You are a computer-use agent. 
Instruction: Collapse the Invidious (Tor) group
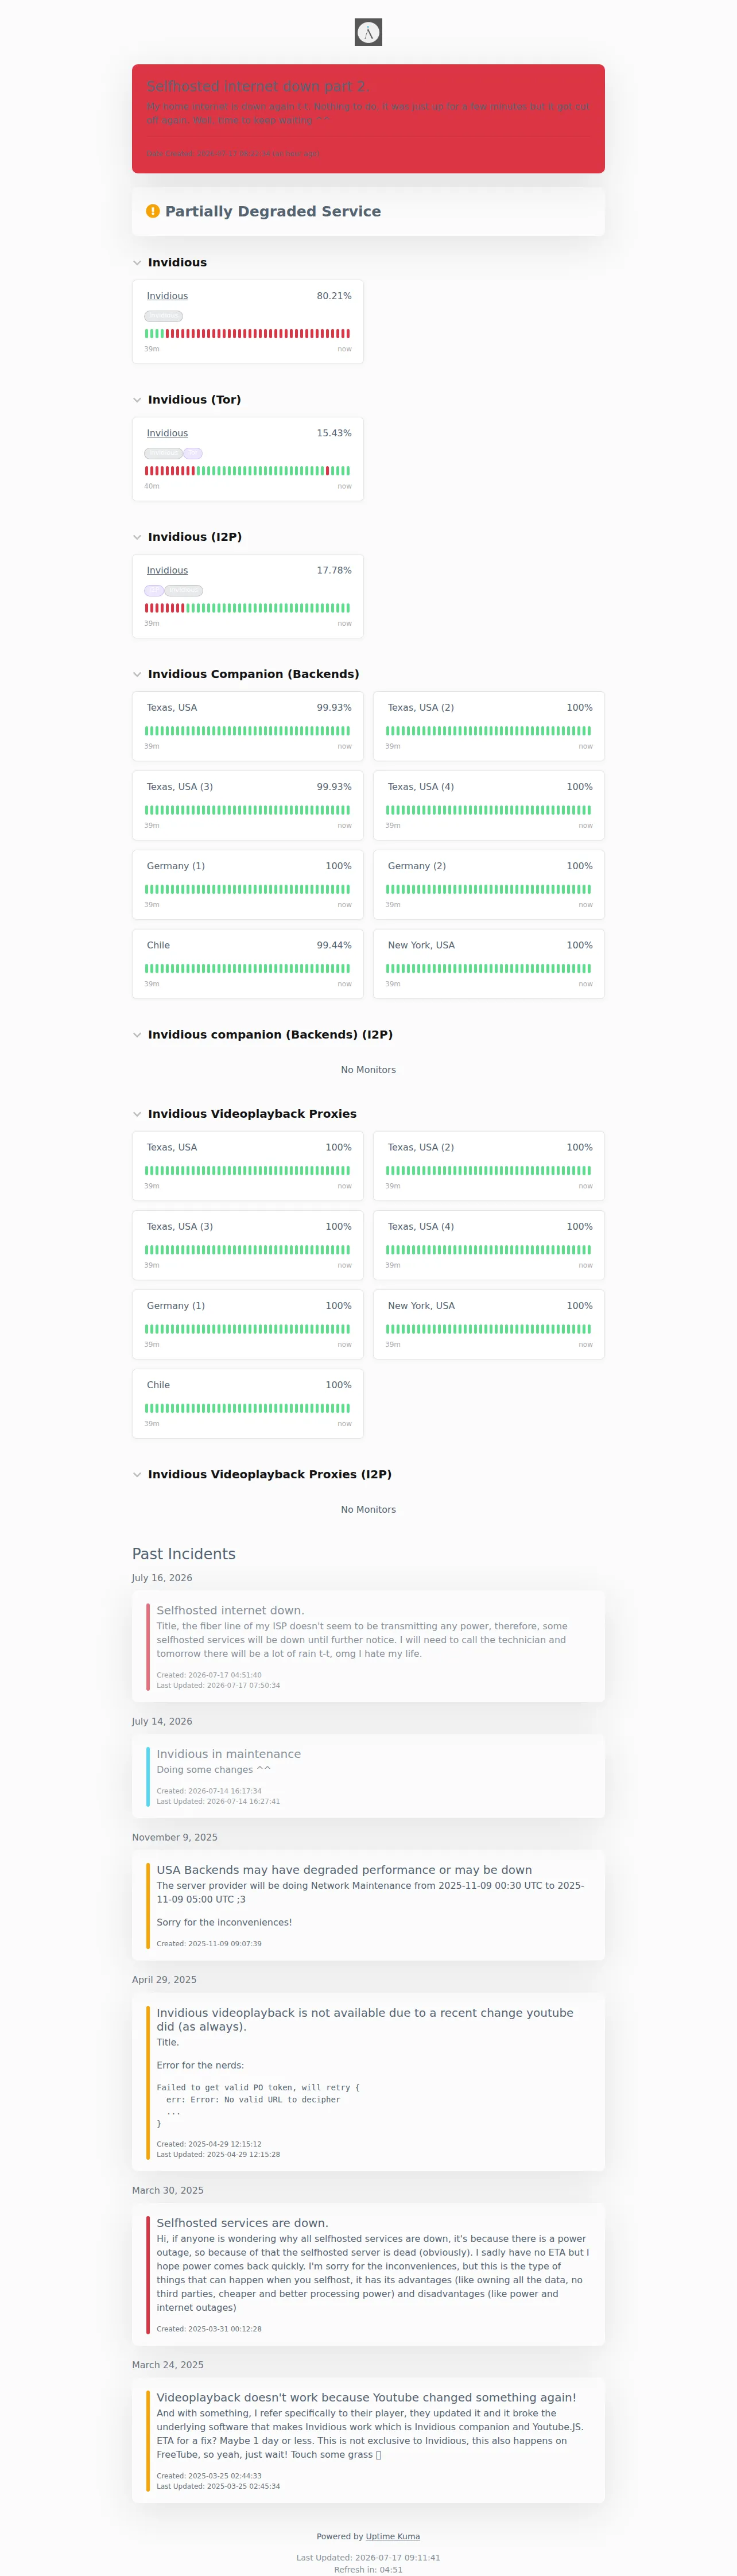(137, 400)
